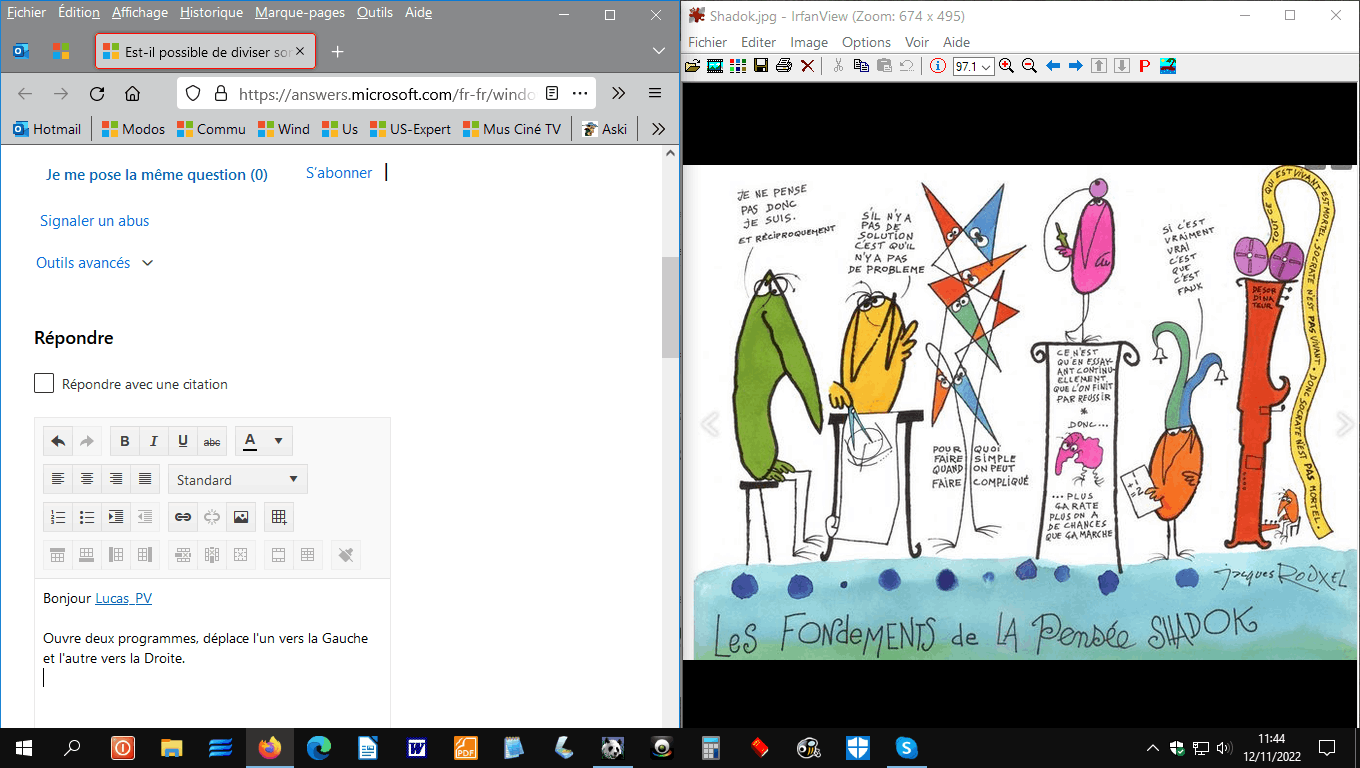Apply italic in reply editor
Viewport: 1360px width, 768px height.
(x=153, y=441)
